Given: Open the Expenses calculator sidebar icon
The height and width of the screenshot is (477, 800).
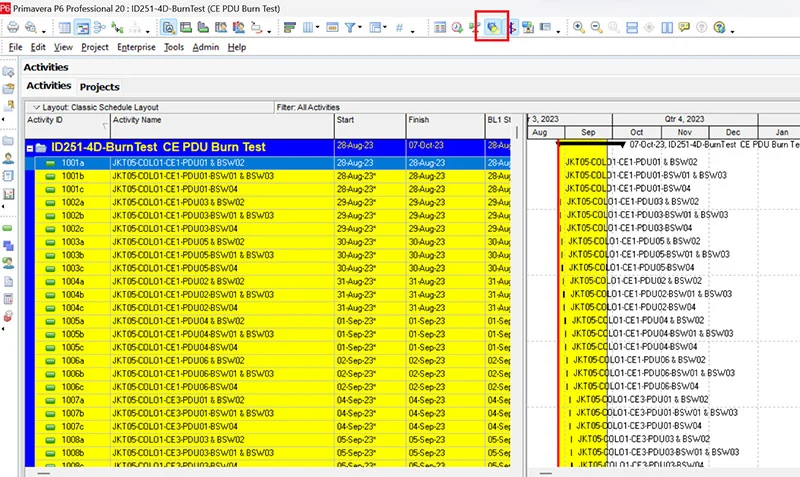Looking at the screenshot, I should (x=8, y=299).
